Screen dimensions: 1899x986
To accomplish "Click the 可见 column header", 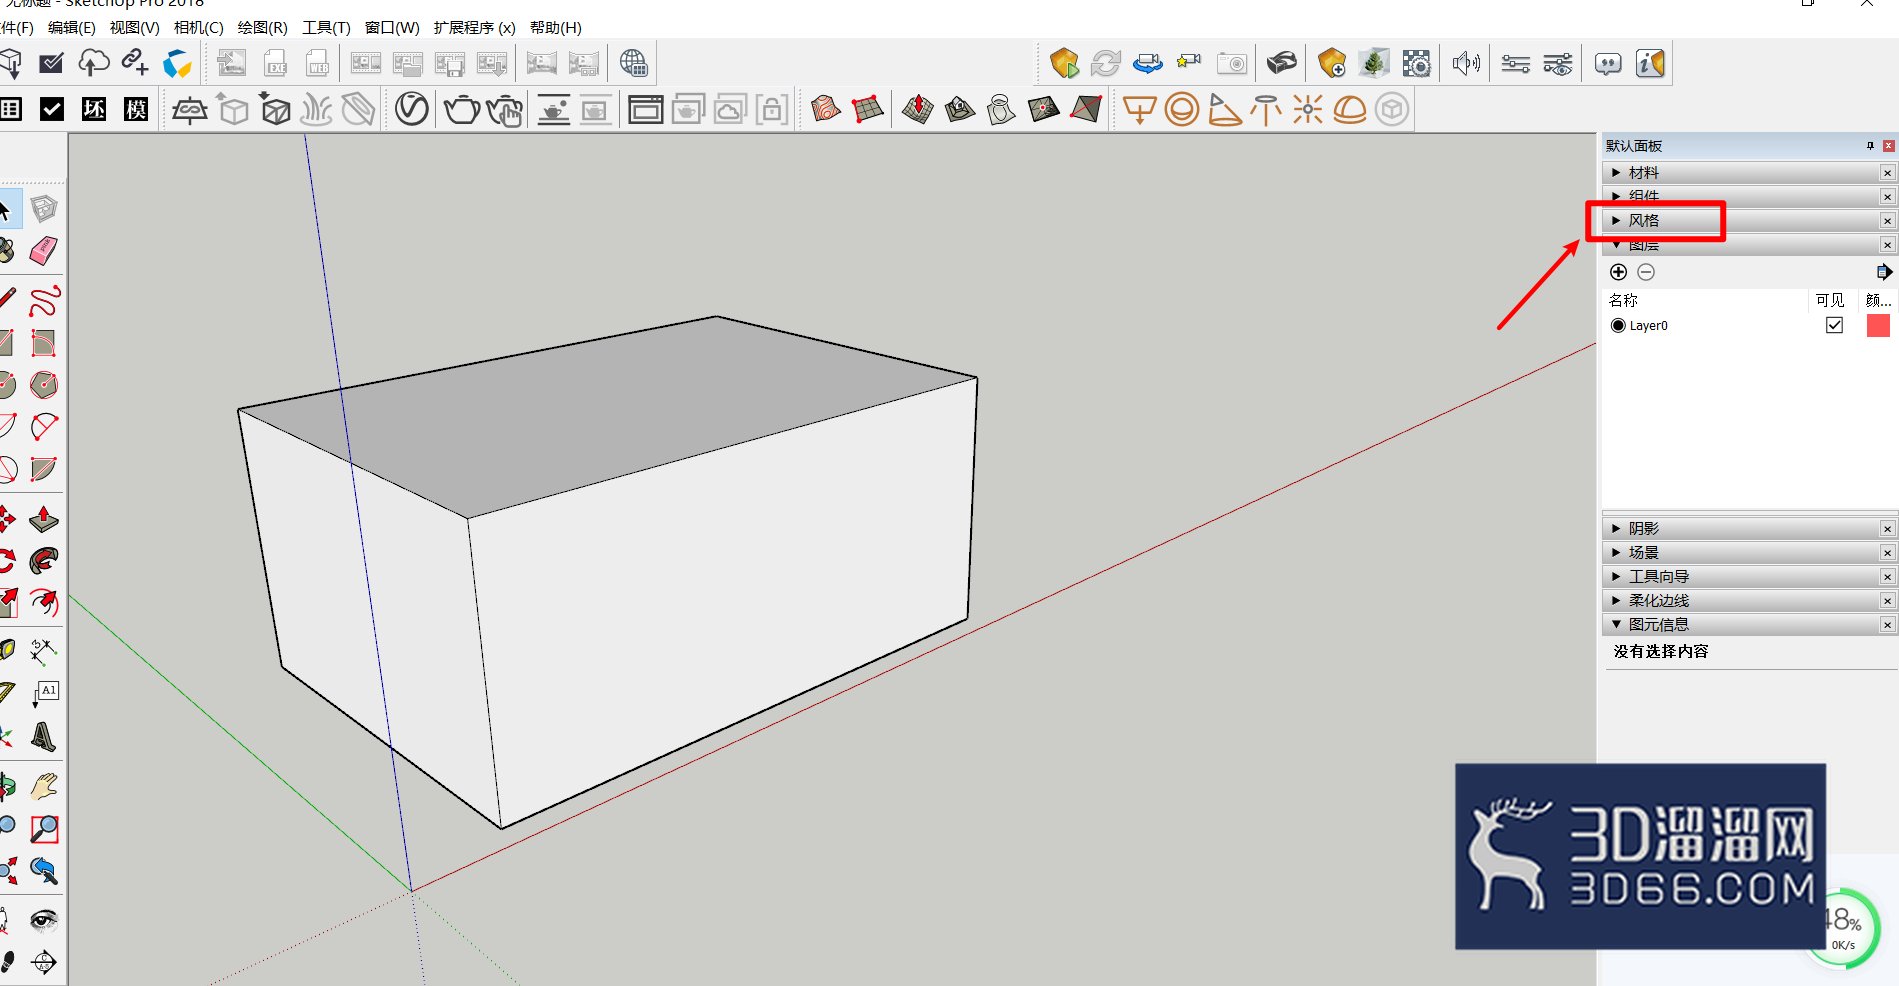I will tap(1830, 300).
